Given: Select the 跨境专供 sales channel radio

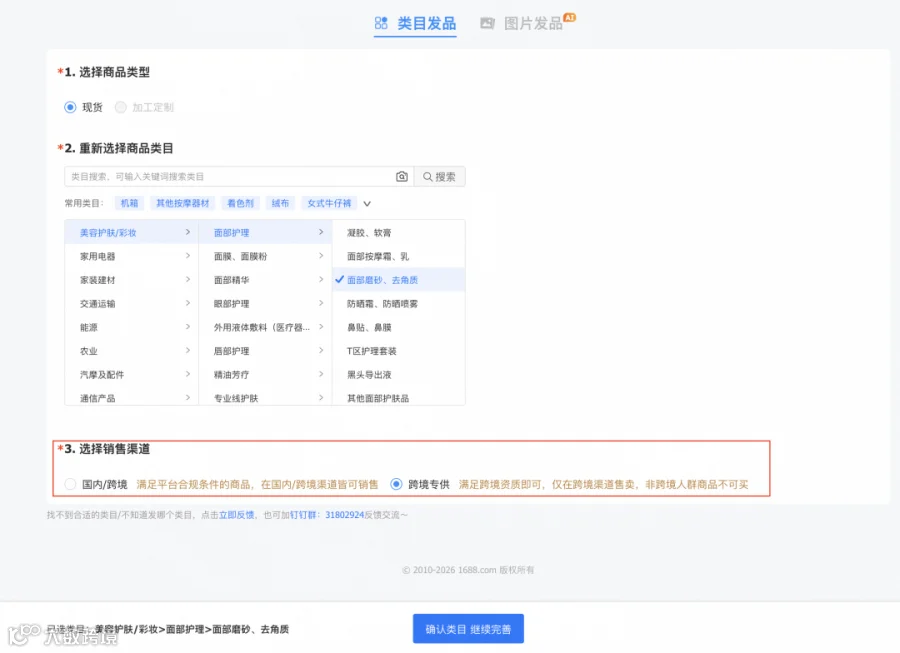Looking at the screenshot, I should point(396,484).
